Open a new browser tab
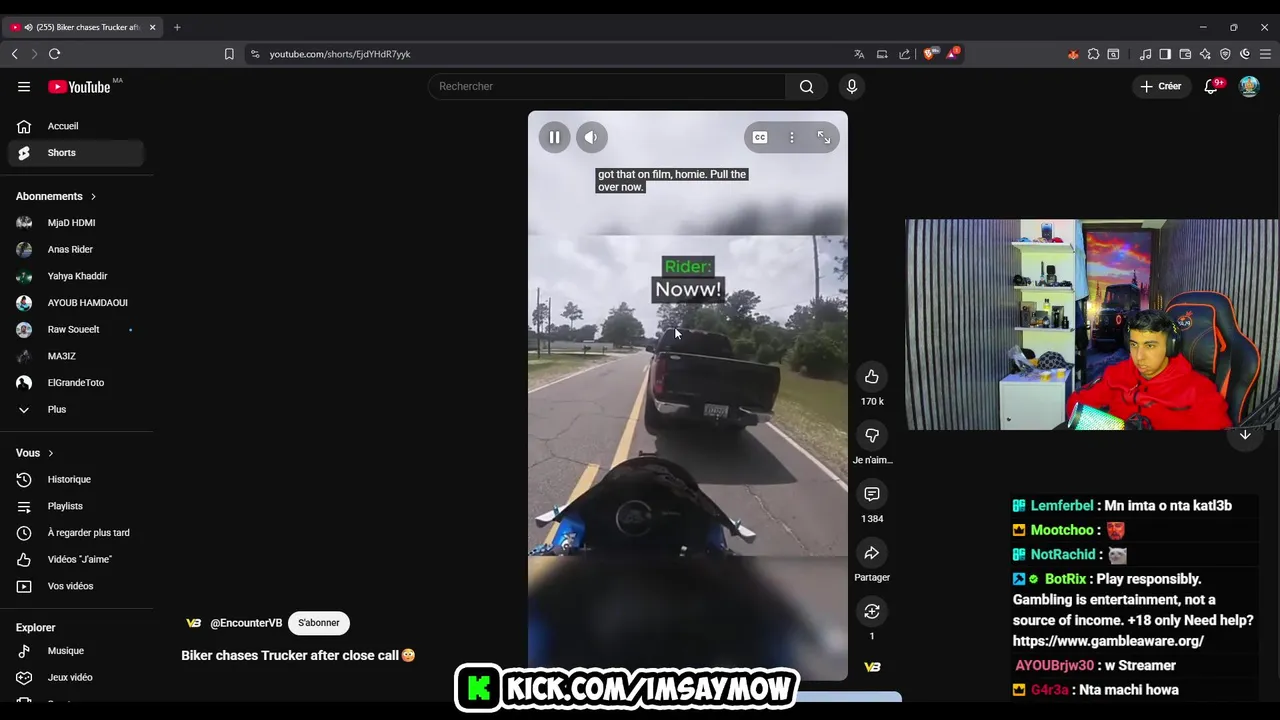Image resolution: width=1280 pixels, height=720 pixels. click(x=177, y=27)
